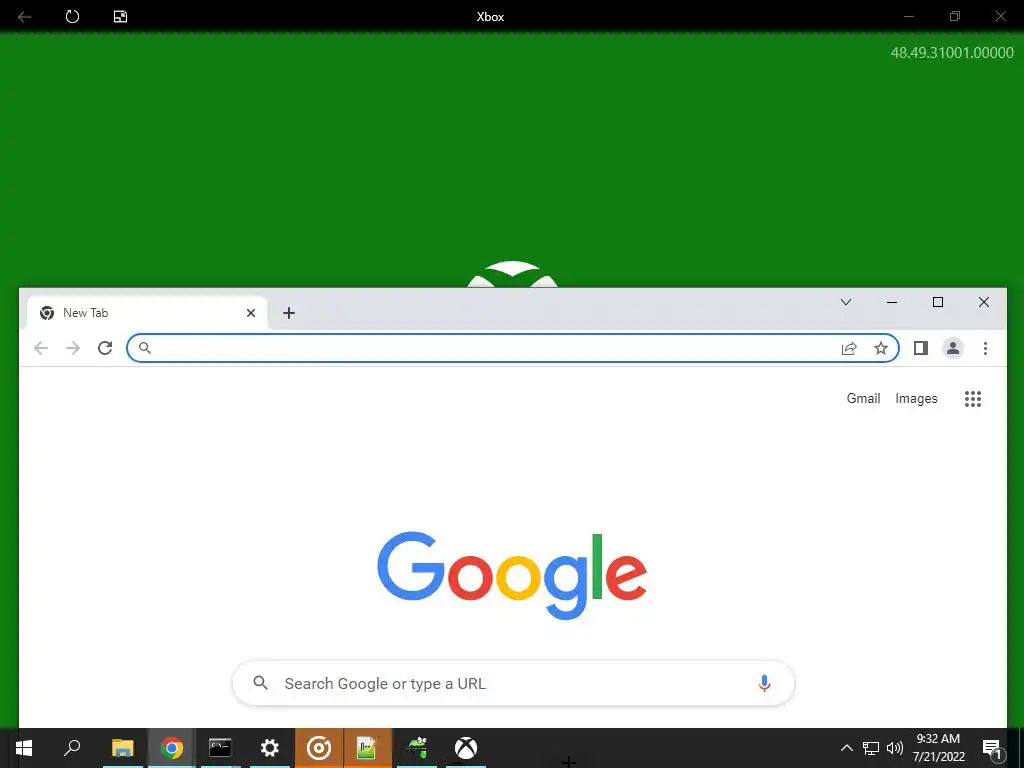Reload the Chrome page
The width and height of the screenshot is (1024, 768).
105,348
